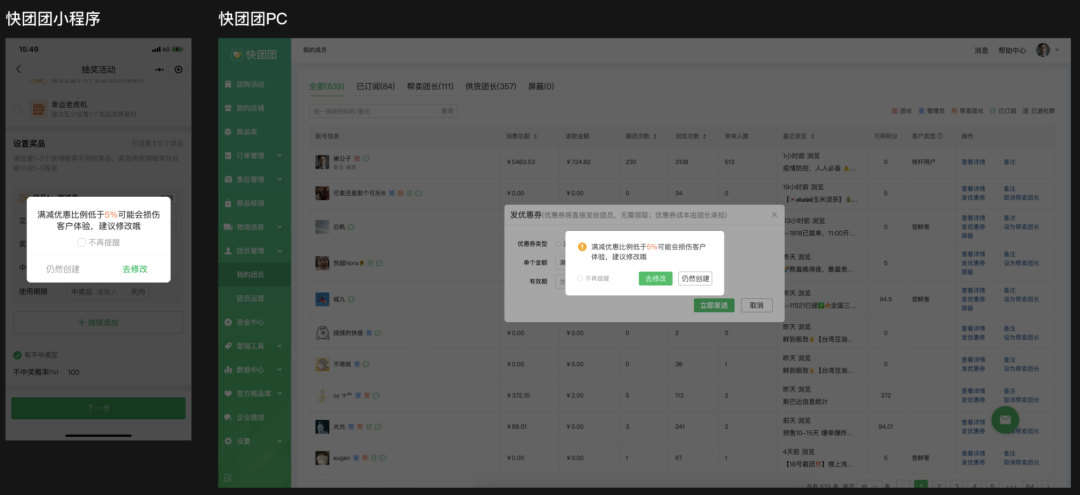Open the three-dot menu in the mini program header
The height and width of the screenshot is (495, 1080).
tap(159, 69)
